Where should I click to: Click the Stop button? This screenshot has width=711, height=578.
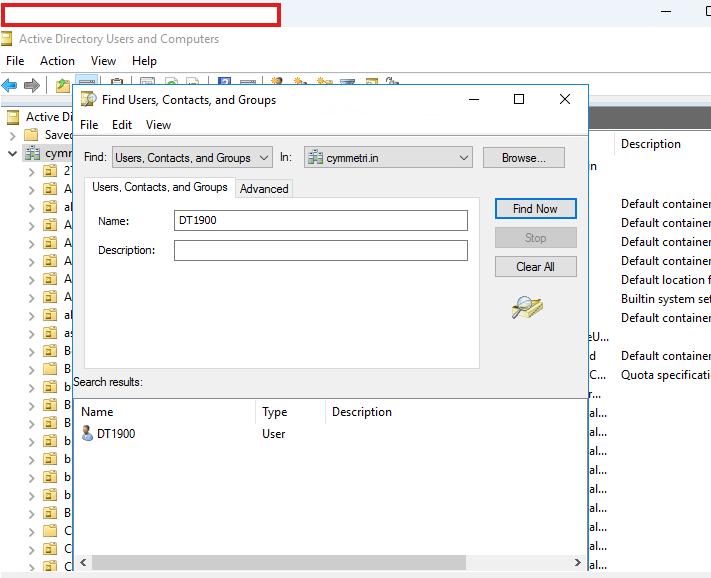point(536,238)
